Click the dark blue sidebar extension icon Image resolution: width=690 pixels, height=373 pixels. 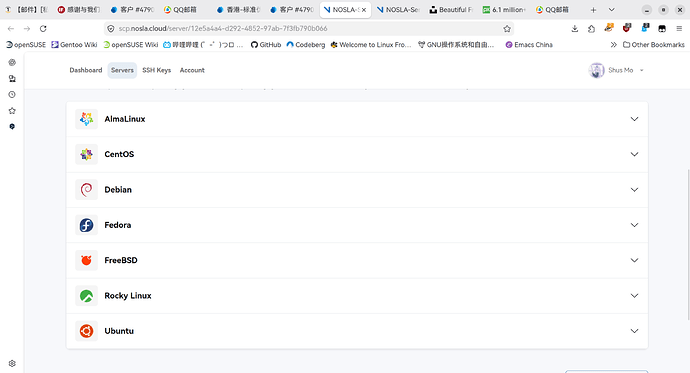click(12, 126)
